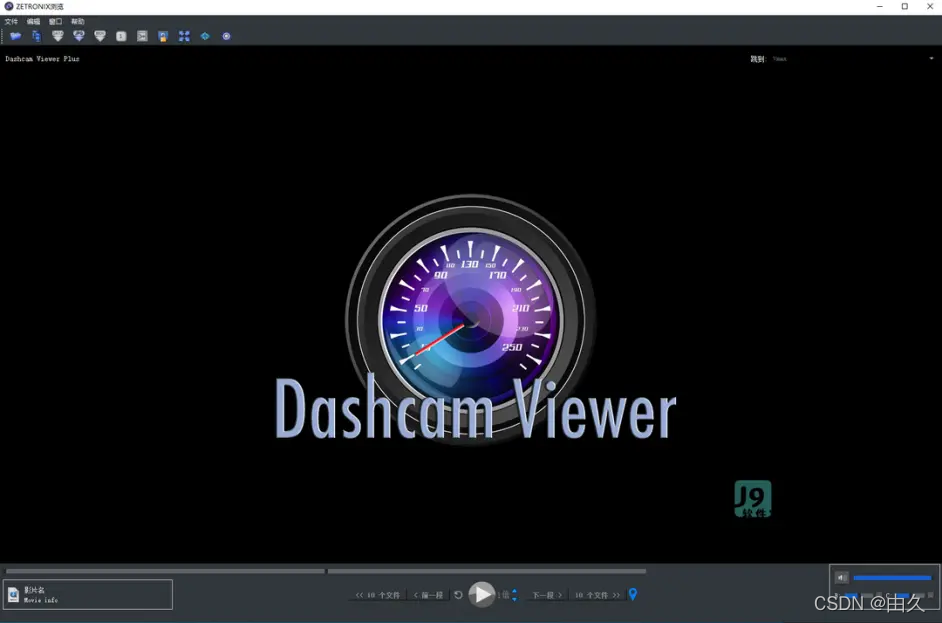This screenshot has width=942, height=623.
Task: Toggle fullscreen with the four-arrows icon
Action: pos(184,36)
